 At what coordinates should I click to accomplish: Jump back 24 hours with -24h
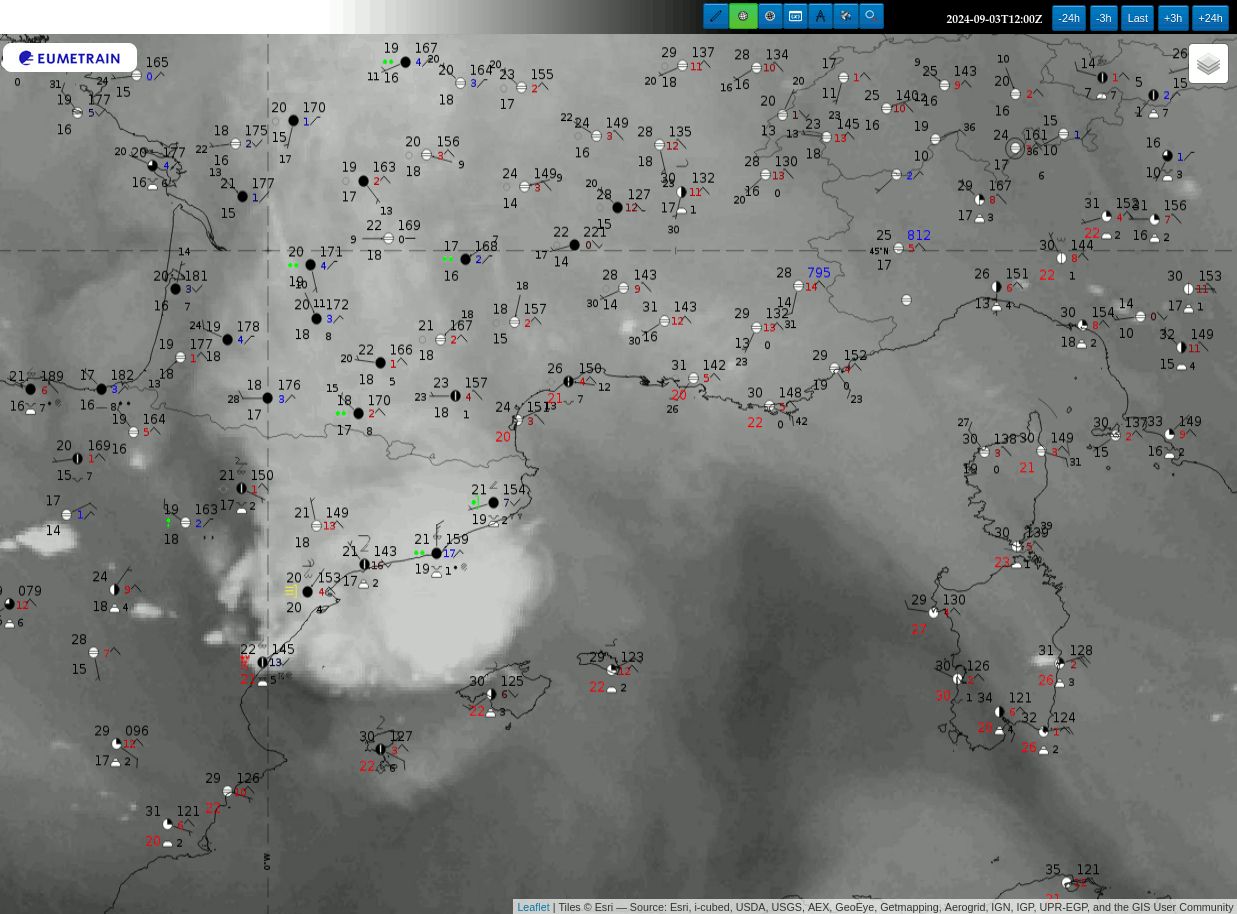(x=1069, y=18)
